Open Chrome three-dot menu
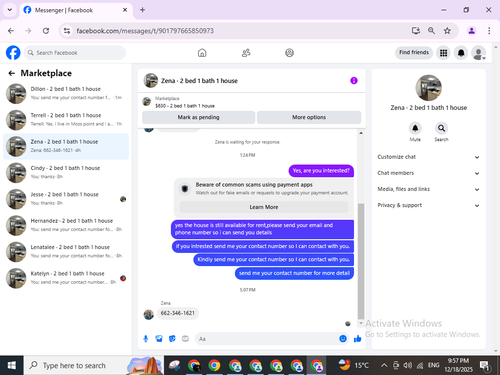500x375 pixels. pyautogui.click(x=489, y=31)
